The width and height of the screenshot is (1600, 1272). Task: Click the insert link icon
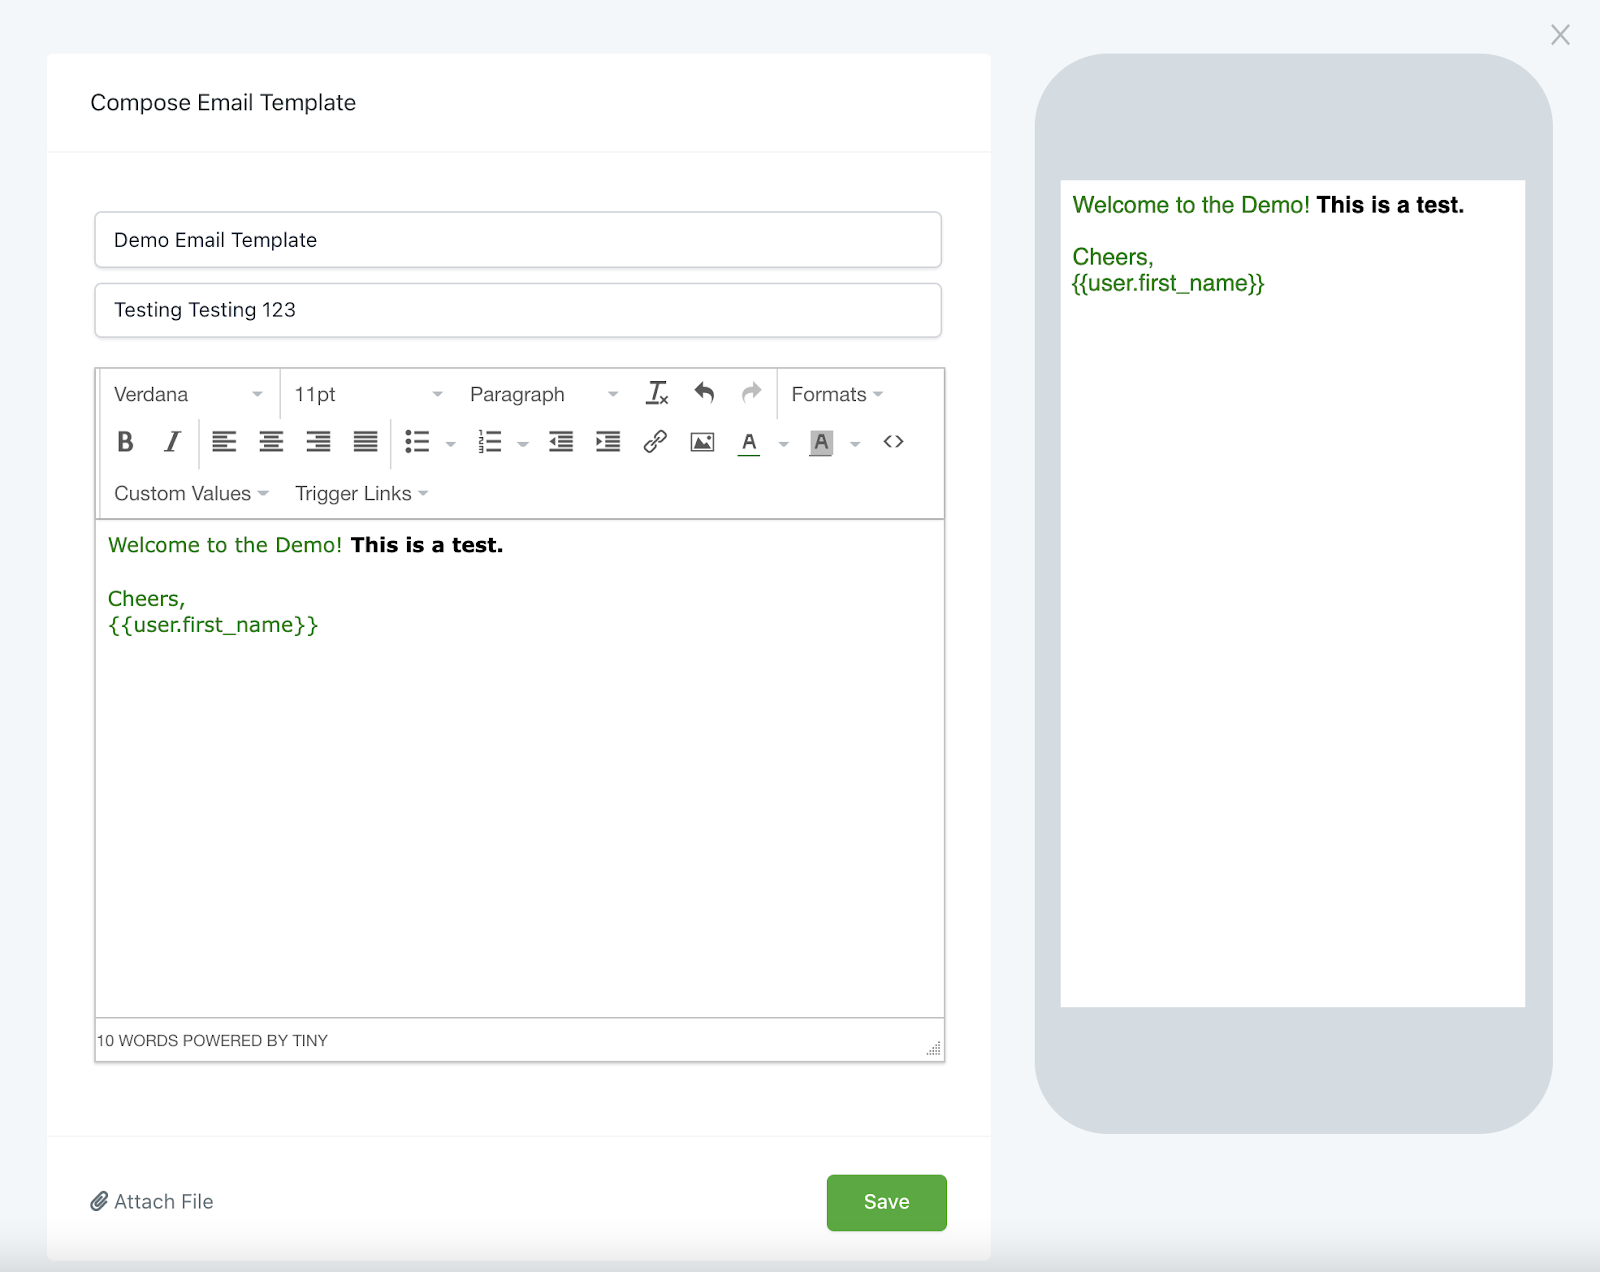[655, 442]
